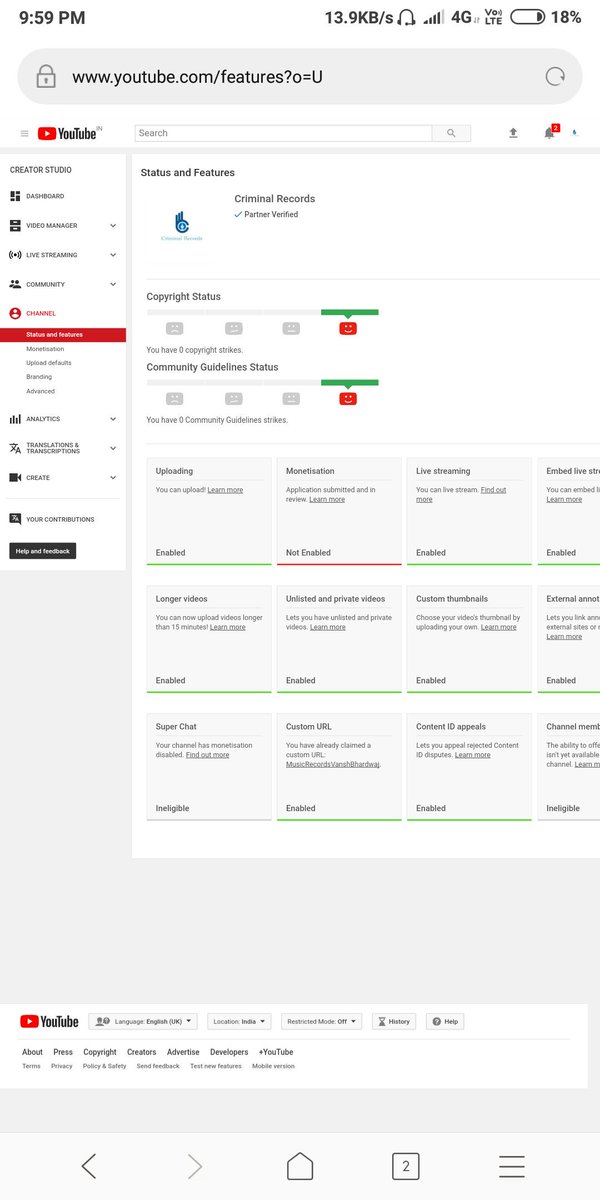Click the footer History button
This screenshot has width=600, height=1200.
coord(394,1021)
